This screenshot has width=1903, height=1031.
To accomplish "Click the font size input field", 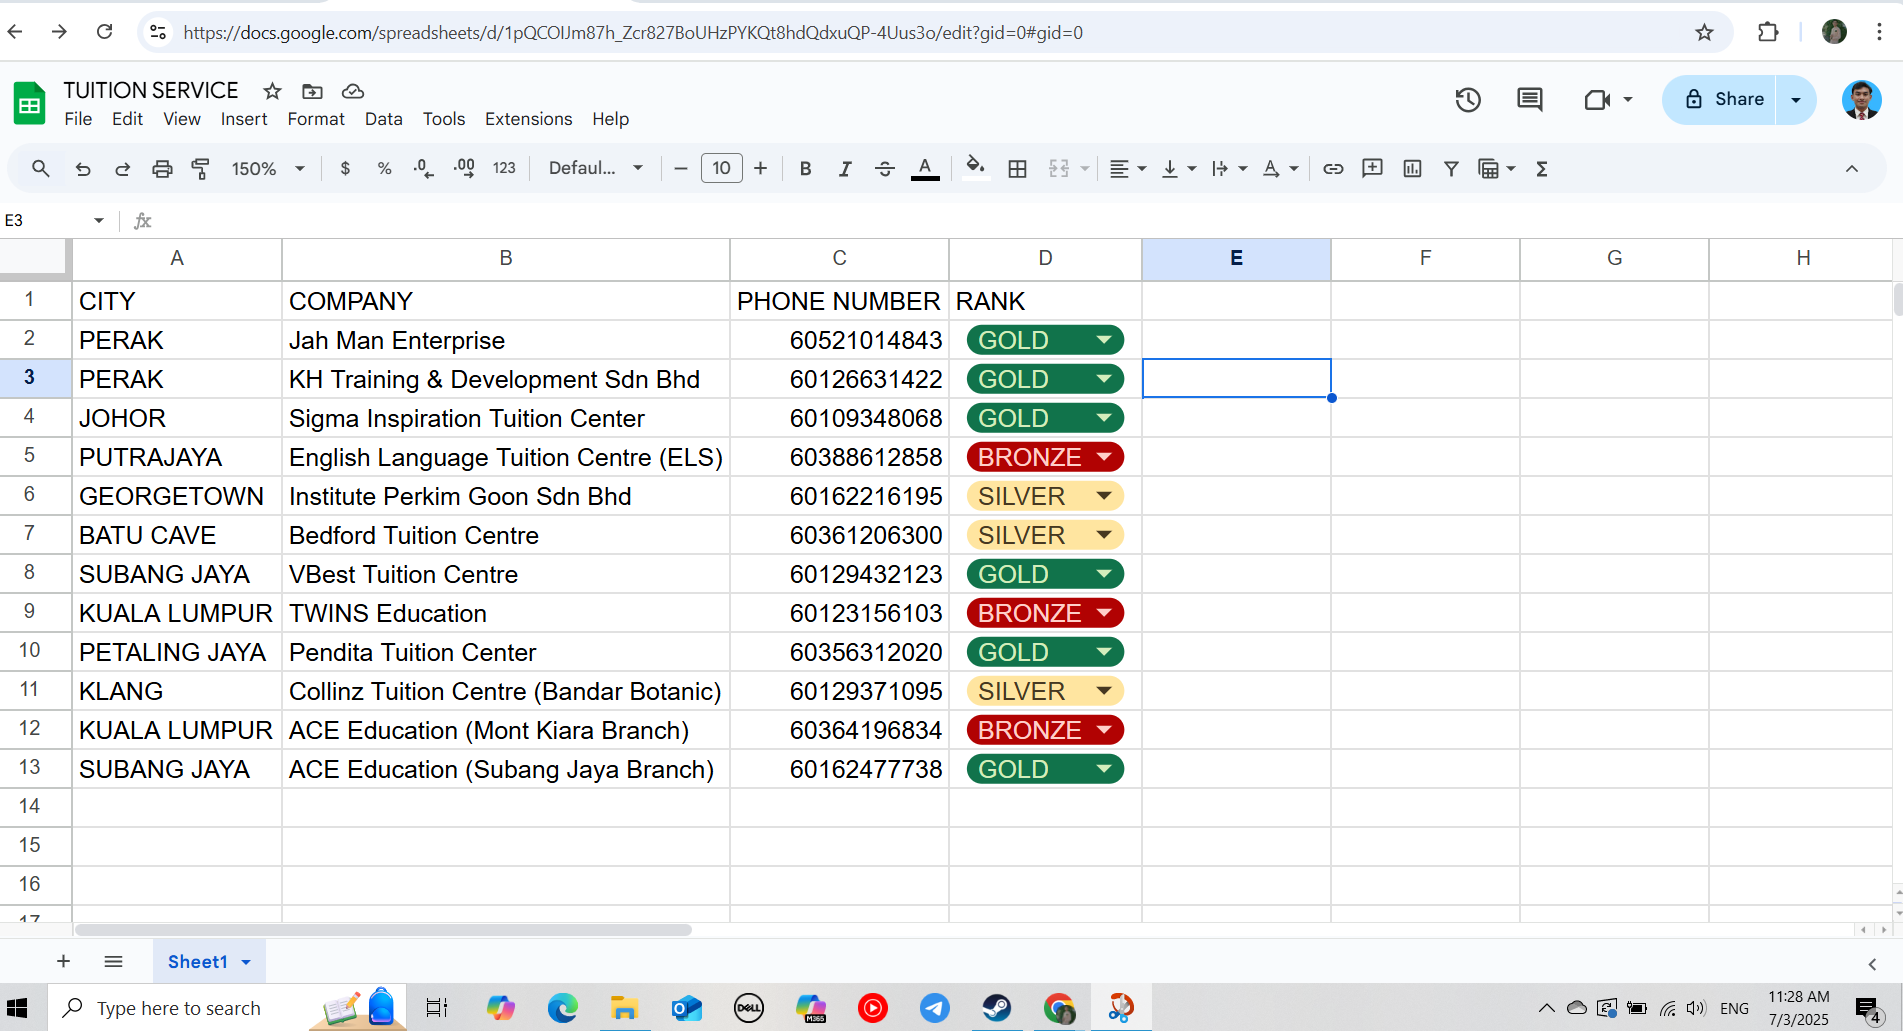I will click(721, 169).
